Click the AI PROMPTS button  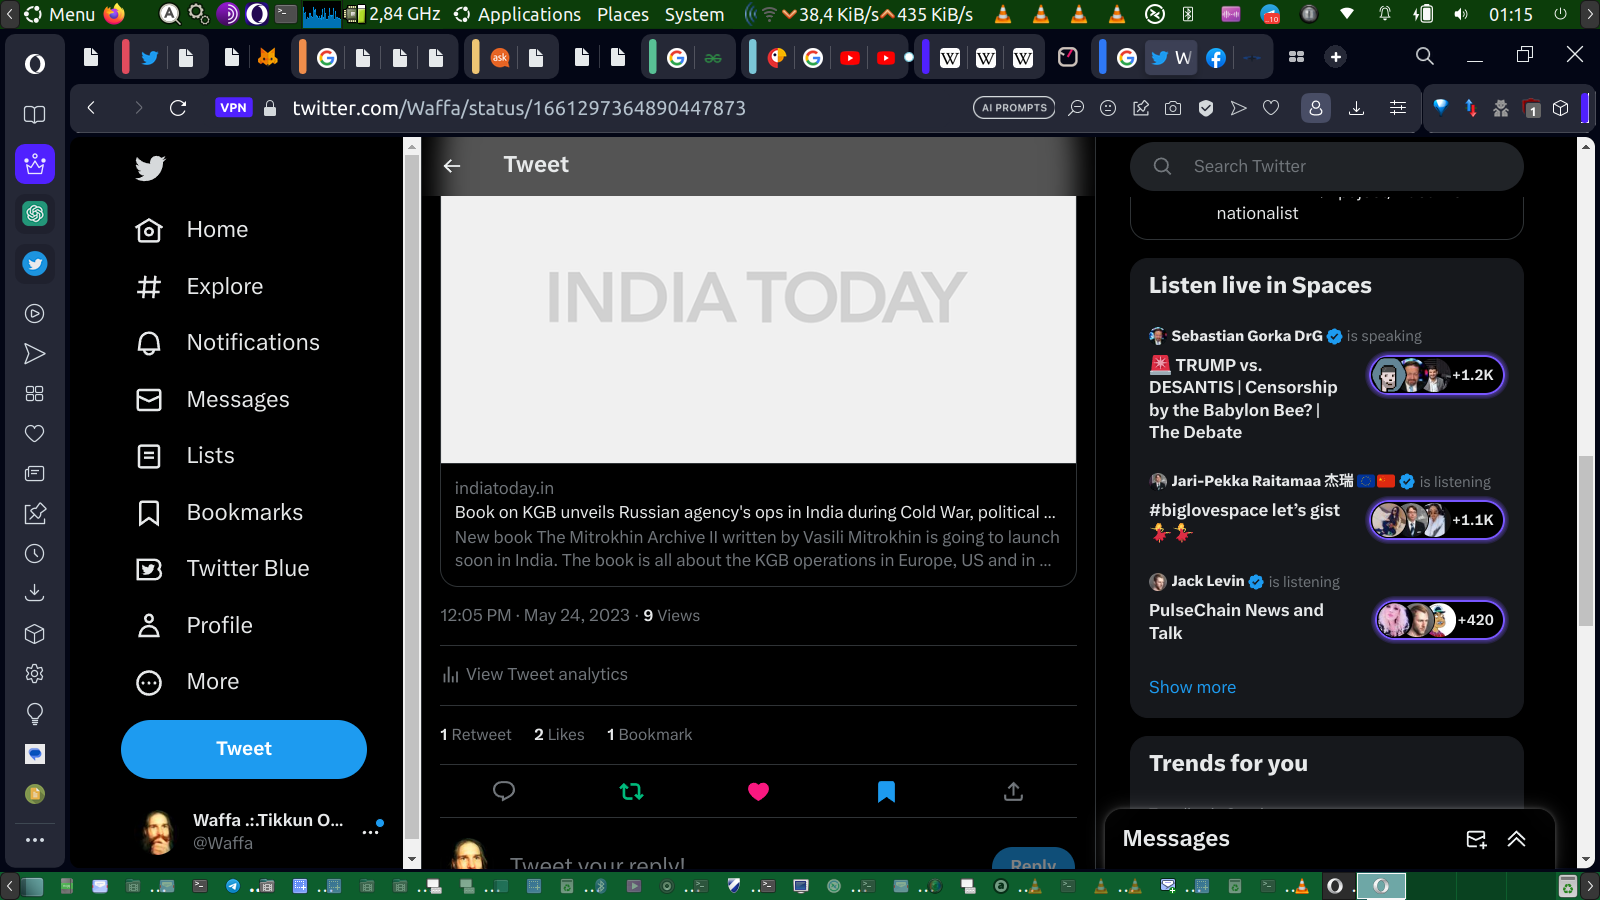tap(1014, 108)
